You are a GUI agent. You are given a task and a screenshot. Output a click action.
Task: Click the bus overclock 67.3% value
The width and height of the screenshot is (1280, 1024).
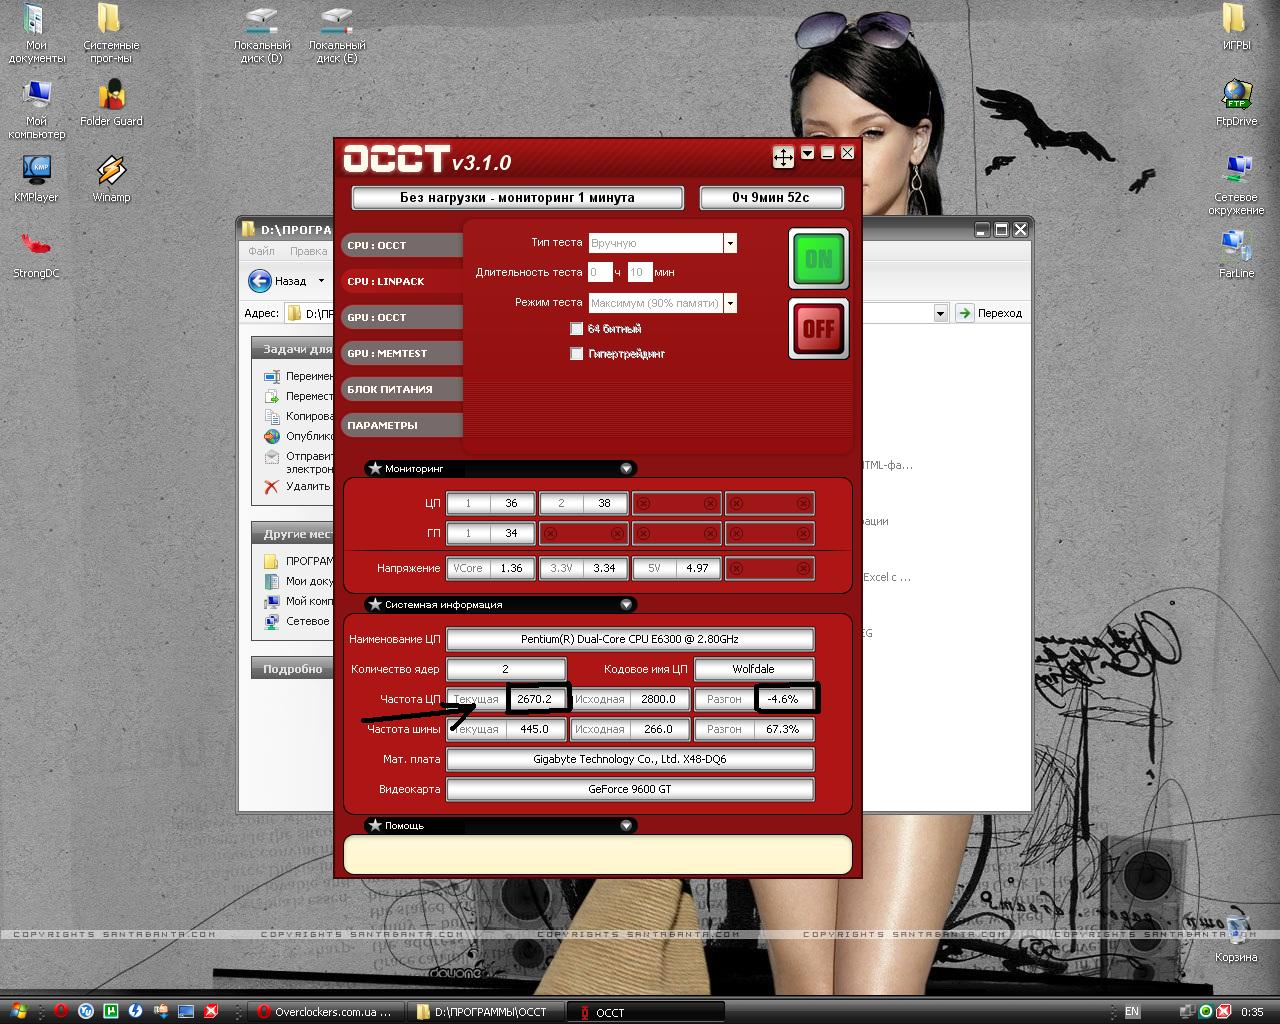782,729
